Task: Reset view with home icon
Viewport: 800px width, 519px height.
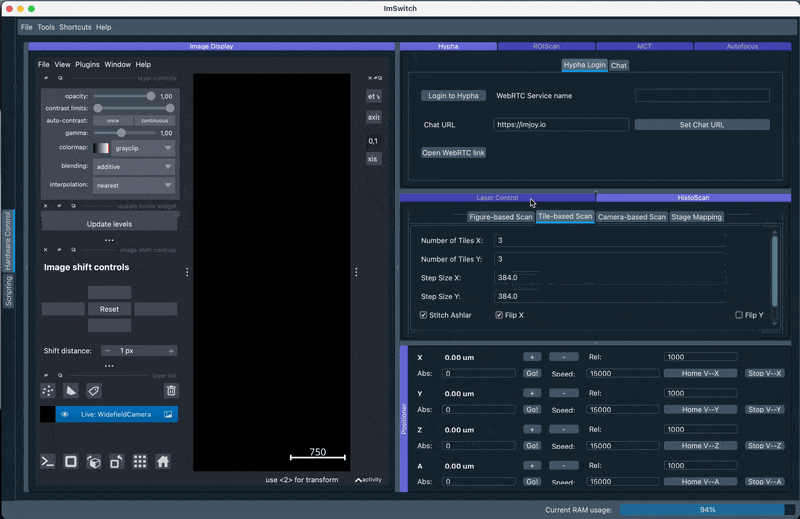Action: pyautogui.click(x=163, y=461)
